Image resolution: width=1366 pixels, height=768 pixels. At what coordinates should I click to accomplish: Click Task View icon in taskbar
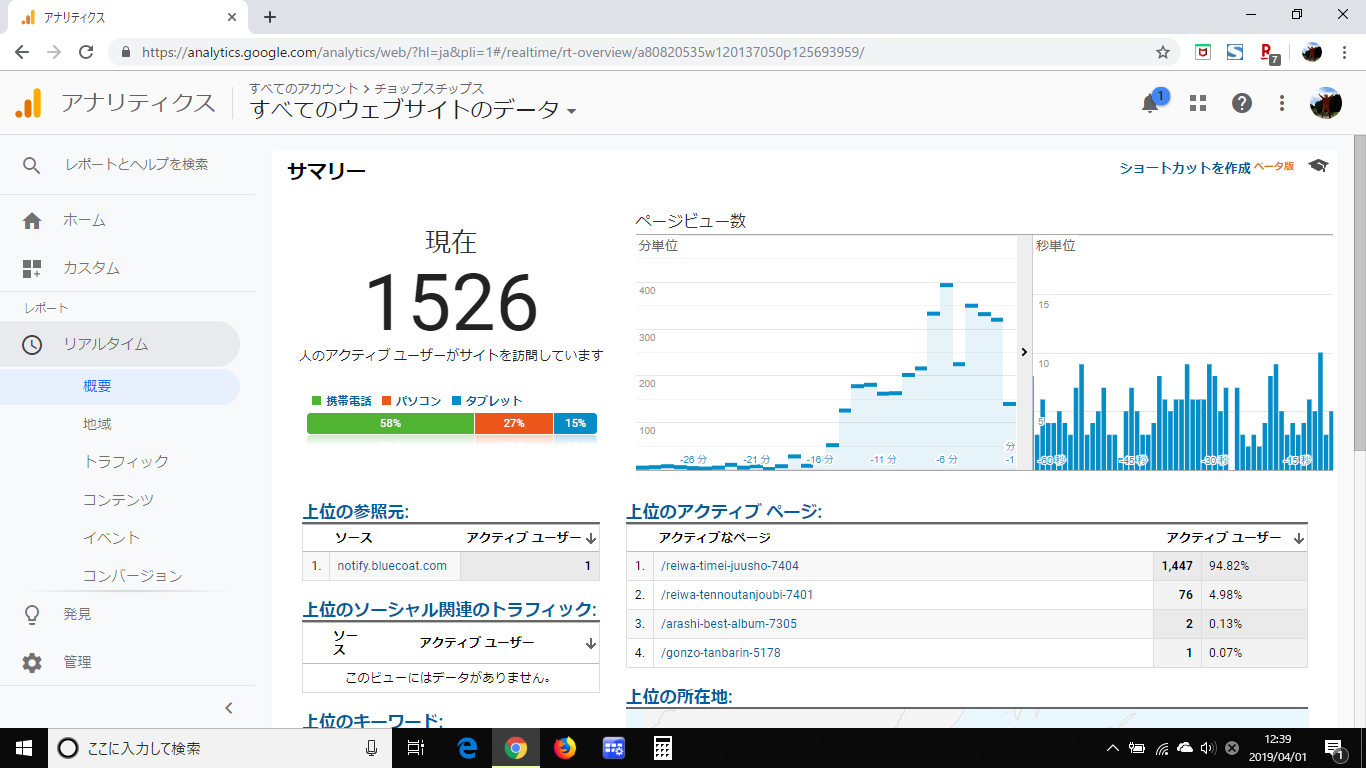click(417, 748)
